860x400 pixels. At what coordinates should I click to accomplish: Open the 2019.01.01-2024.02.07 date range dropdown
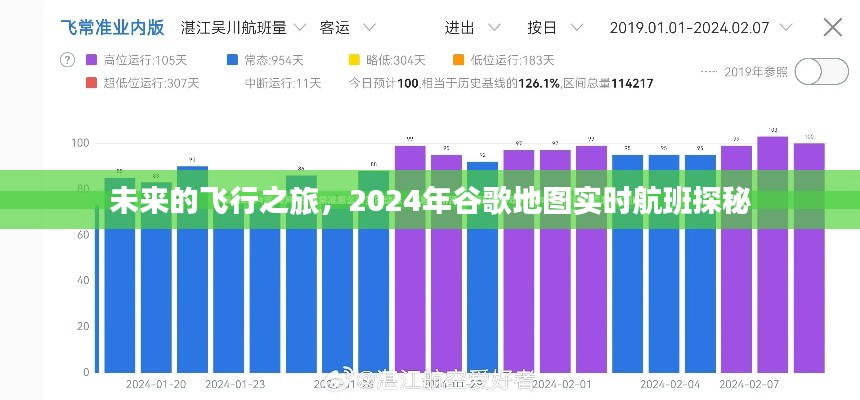(701, 27)
